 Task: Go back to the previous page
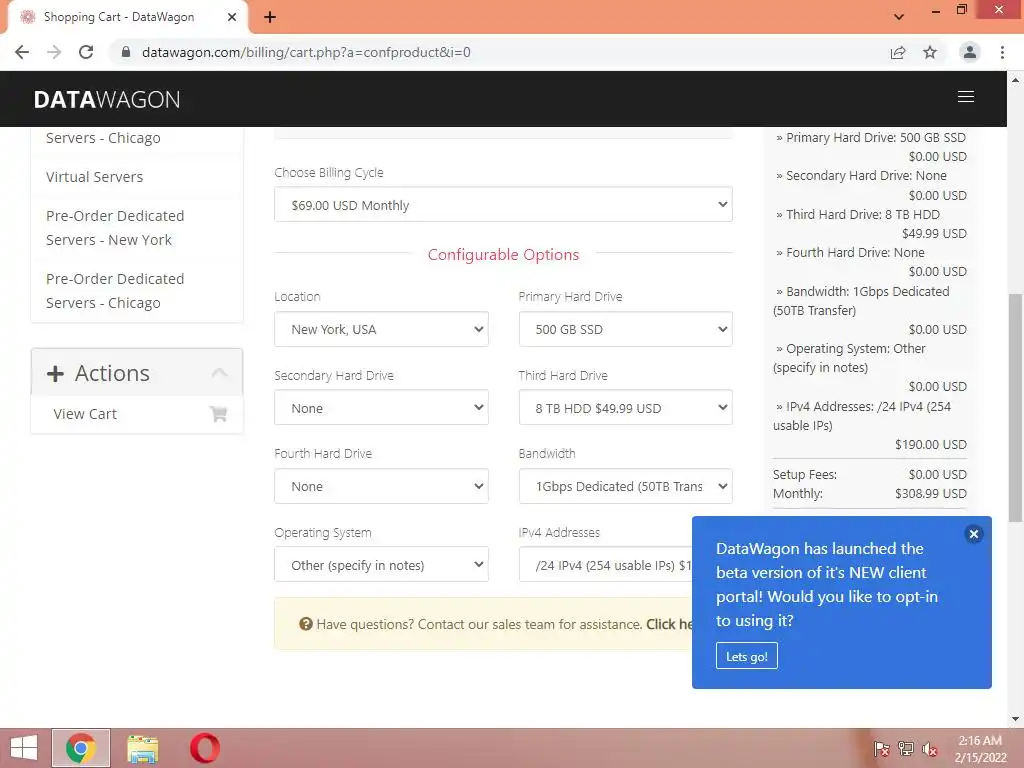[22, 52]
